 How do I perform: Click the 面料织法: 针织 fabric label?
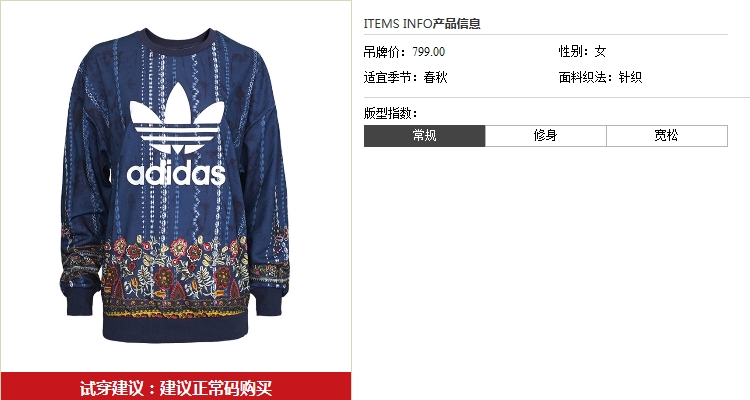click(x=600, y=78)
